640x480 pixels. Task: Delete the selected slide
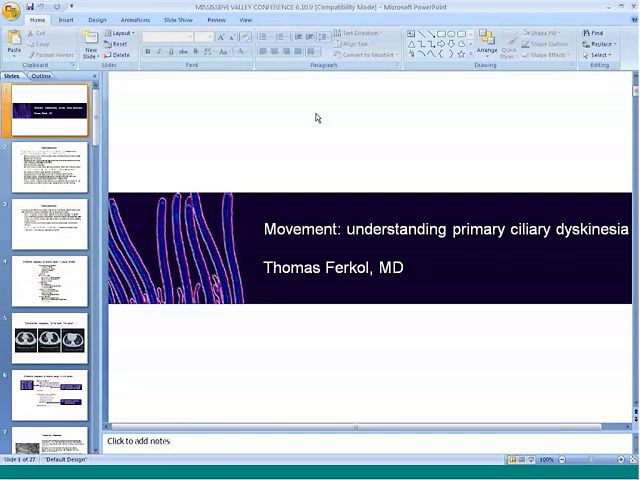[117, 55]
